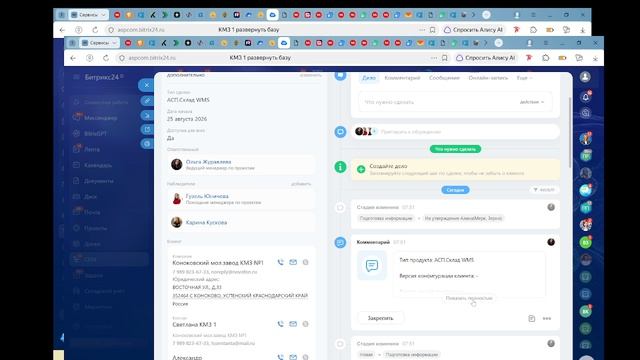Click the second blue side button under the close button
640x360 pixels.
click(147, 116)
